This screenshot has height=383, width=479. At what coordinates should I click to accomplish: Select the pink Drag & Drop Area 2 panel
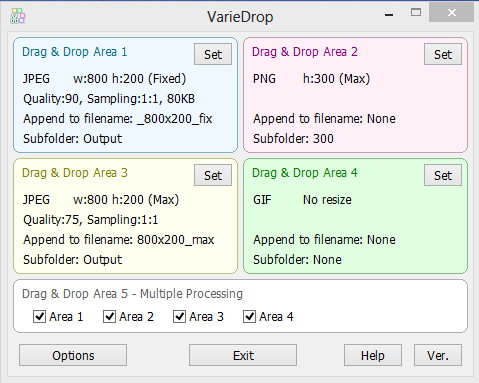point(356,95)
